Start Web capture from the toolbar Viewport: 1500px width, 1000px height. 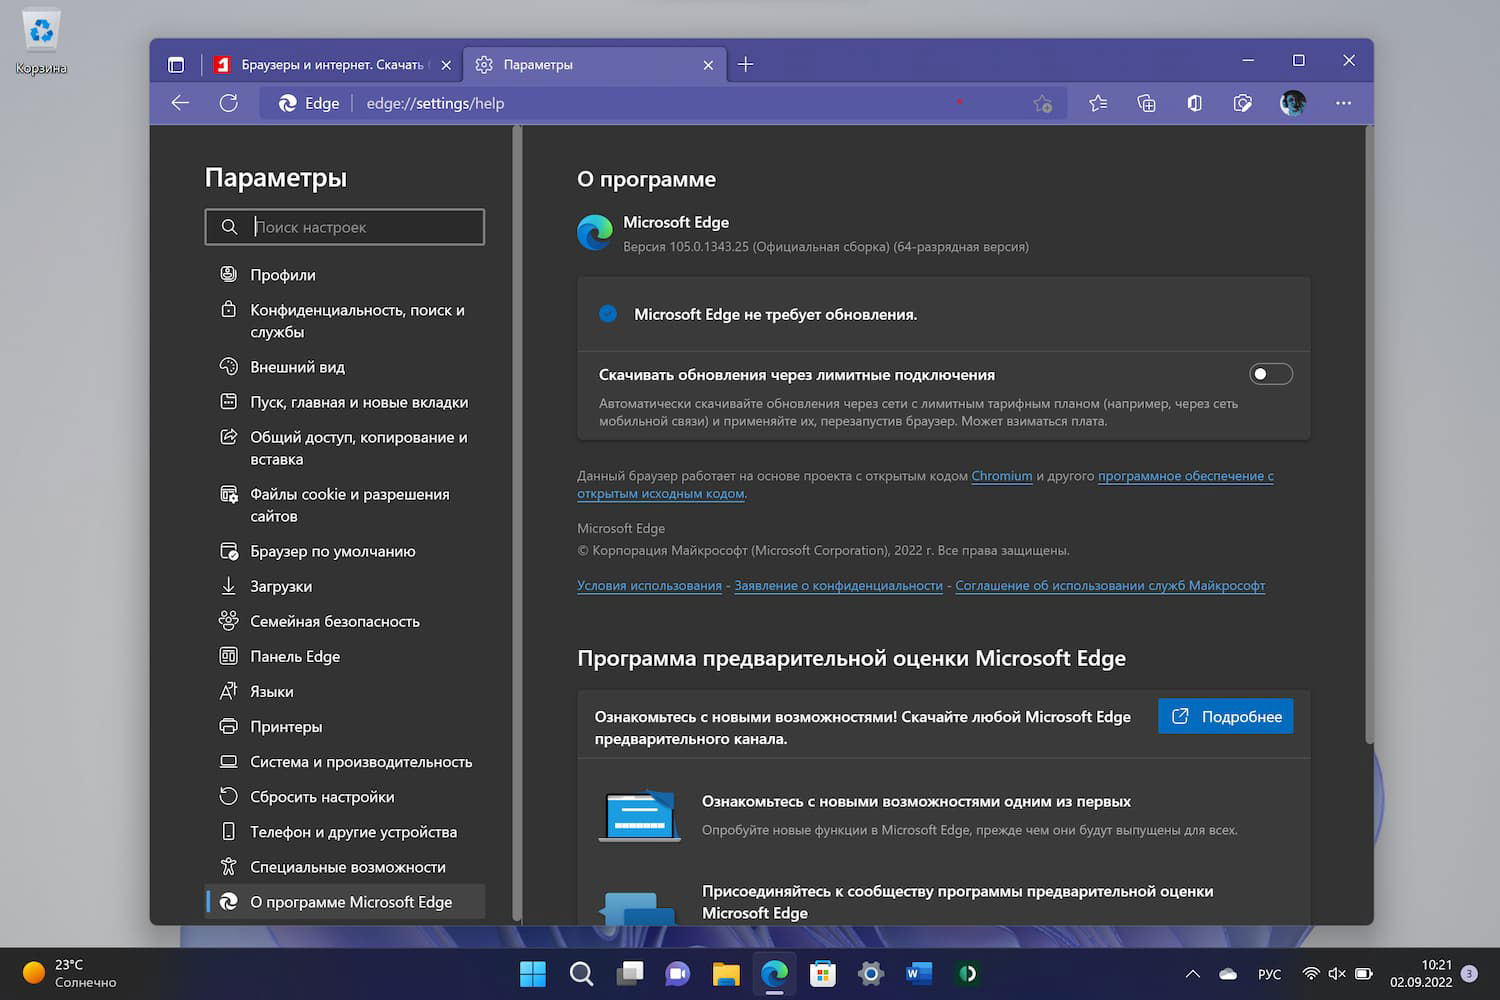pyautogui.click(x=1243, y=103)
